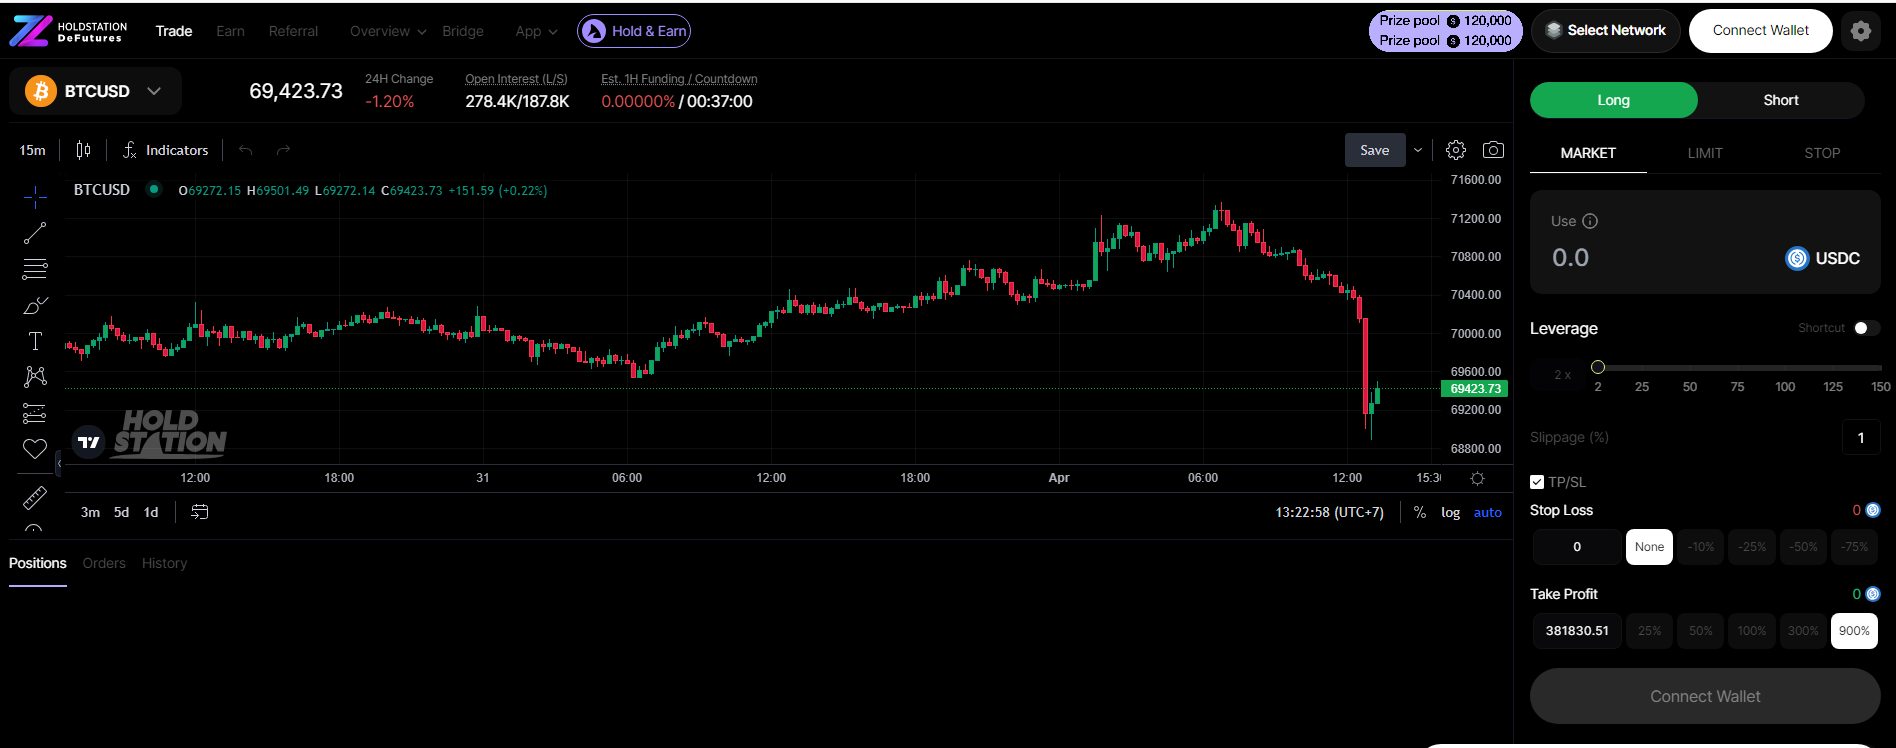
Task: Select the Long position side
Action: tap(1614, 100)
